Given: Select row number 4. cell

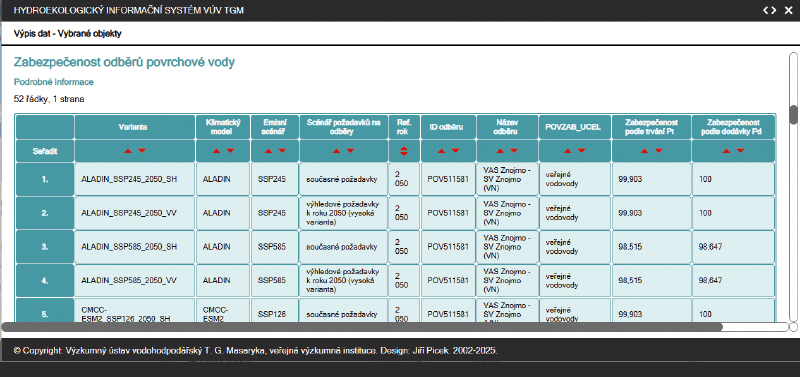Looking at the screenshot, I should pyautogui.click(x=45, y=280).
